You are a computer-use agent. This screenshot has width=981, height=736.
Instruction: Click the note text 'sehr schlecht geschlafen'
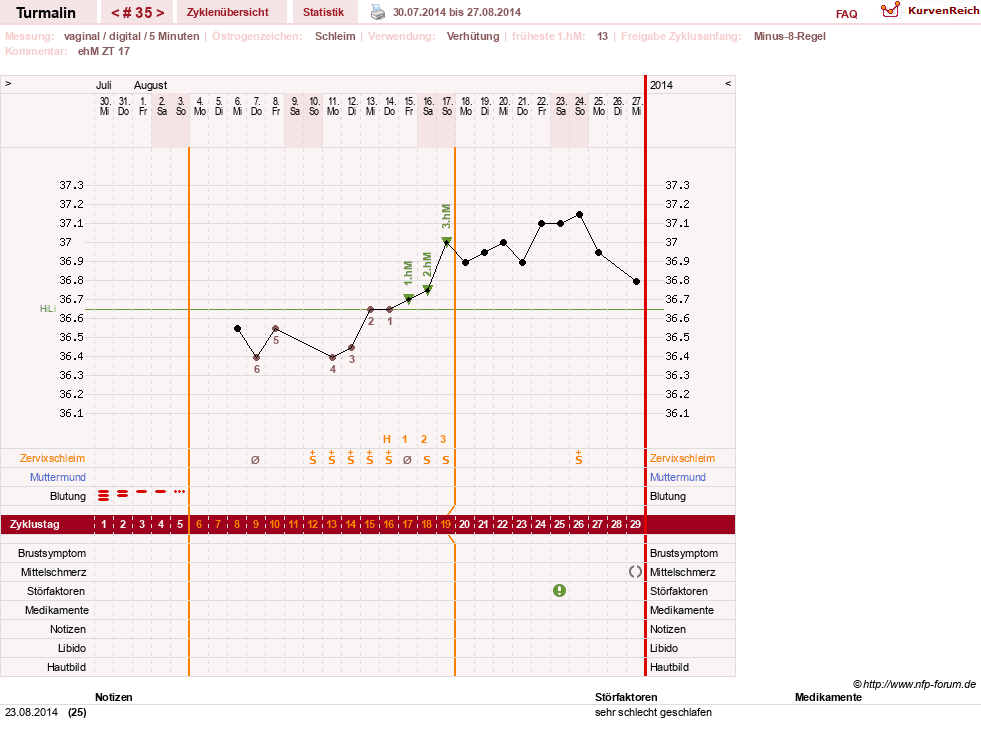653,712
